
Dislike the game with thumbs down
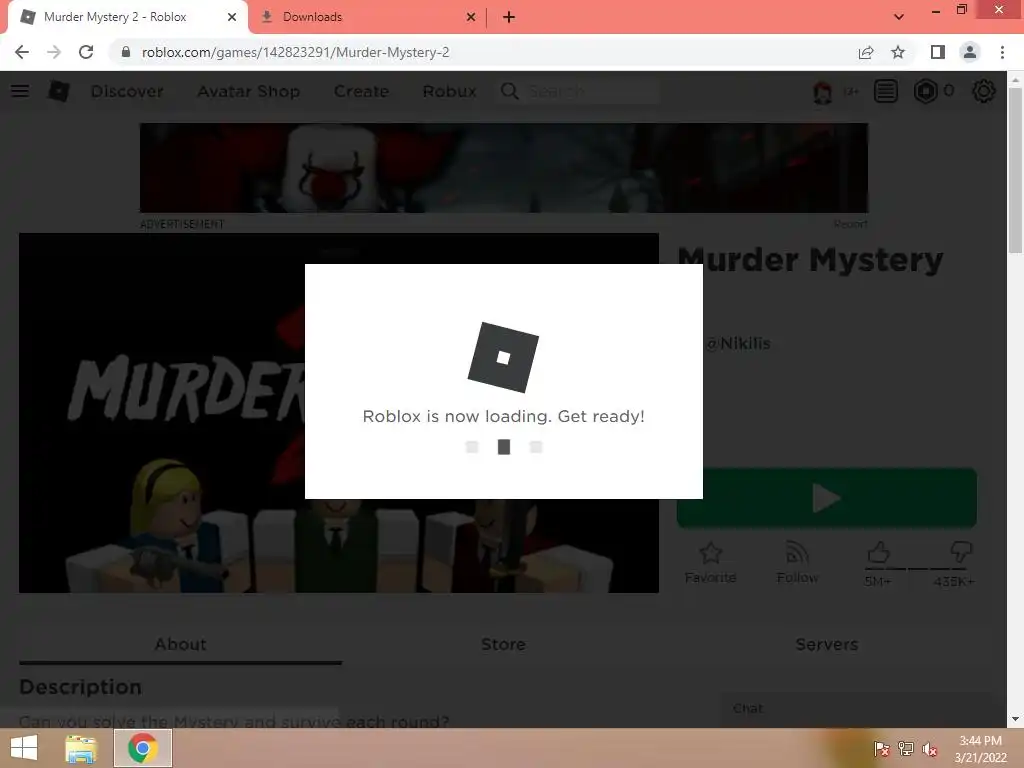pos(961,553)
